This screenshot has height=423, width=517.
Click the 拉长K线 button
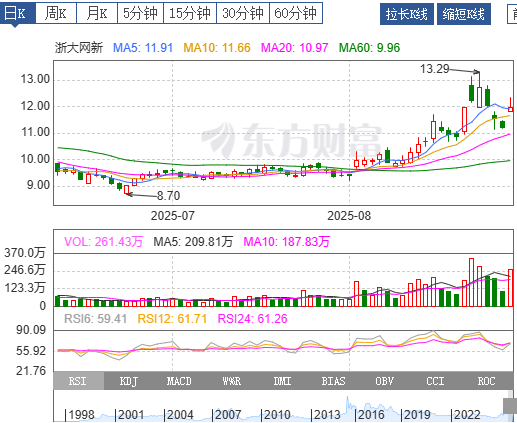407,14
